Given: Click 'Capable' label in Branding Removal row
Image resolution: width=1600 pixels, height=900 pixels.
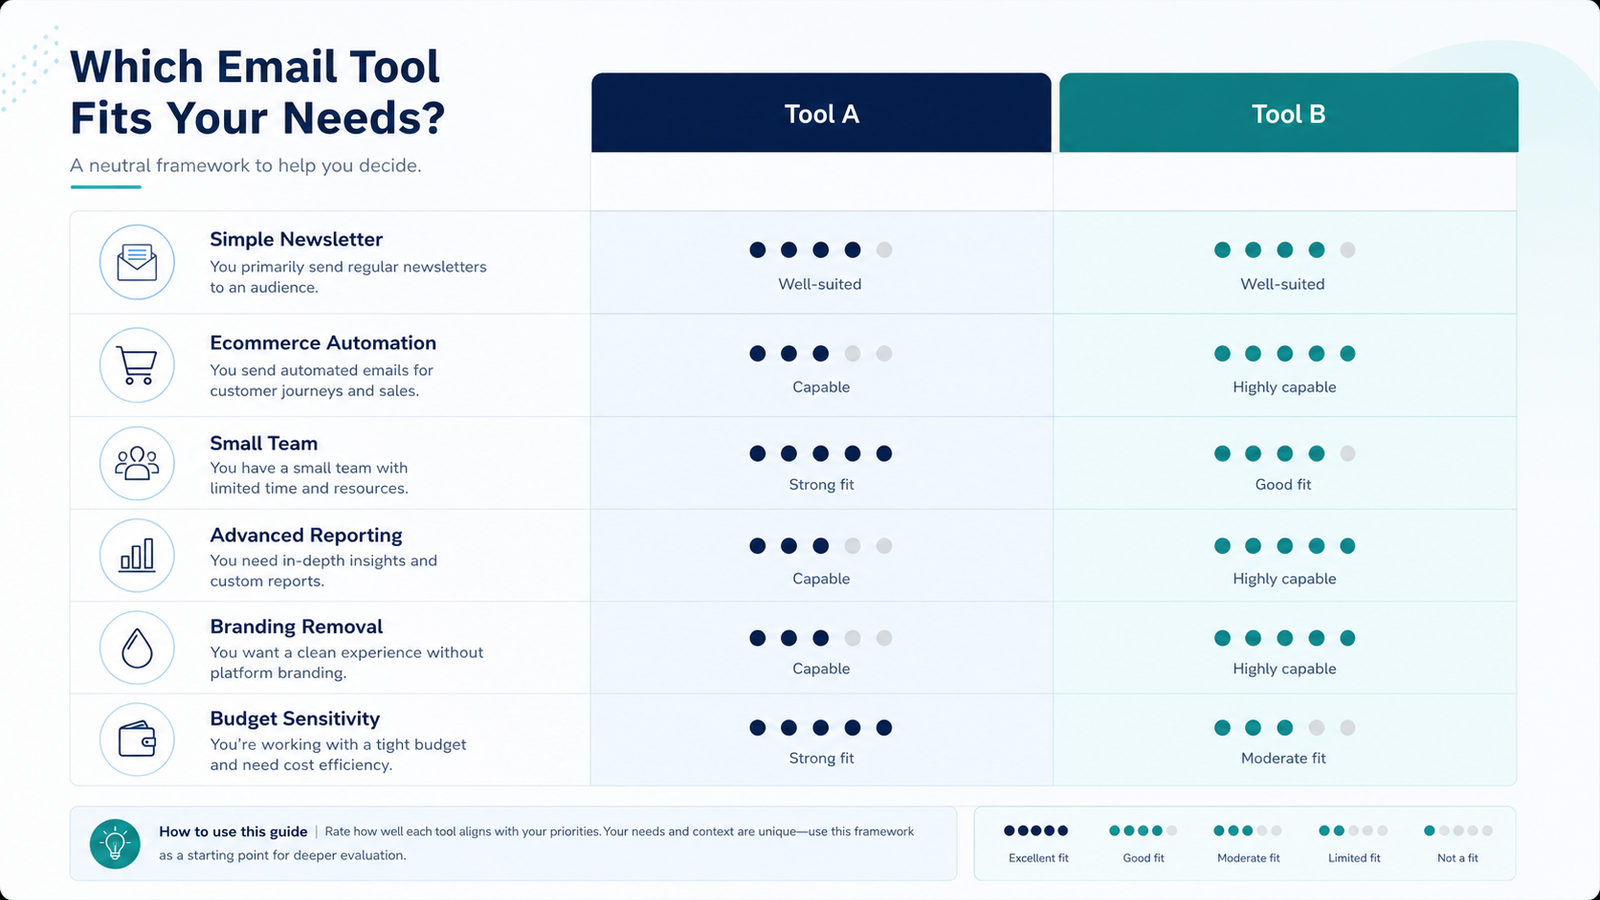Looking at the screenshot, I should pos(821,669).
